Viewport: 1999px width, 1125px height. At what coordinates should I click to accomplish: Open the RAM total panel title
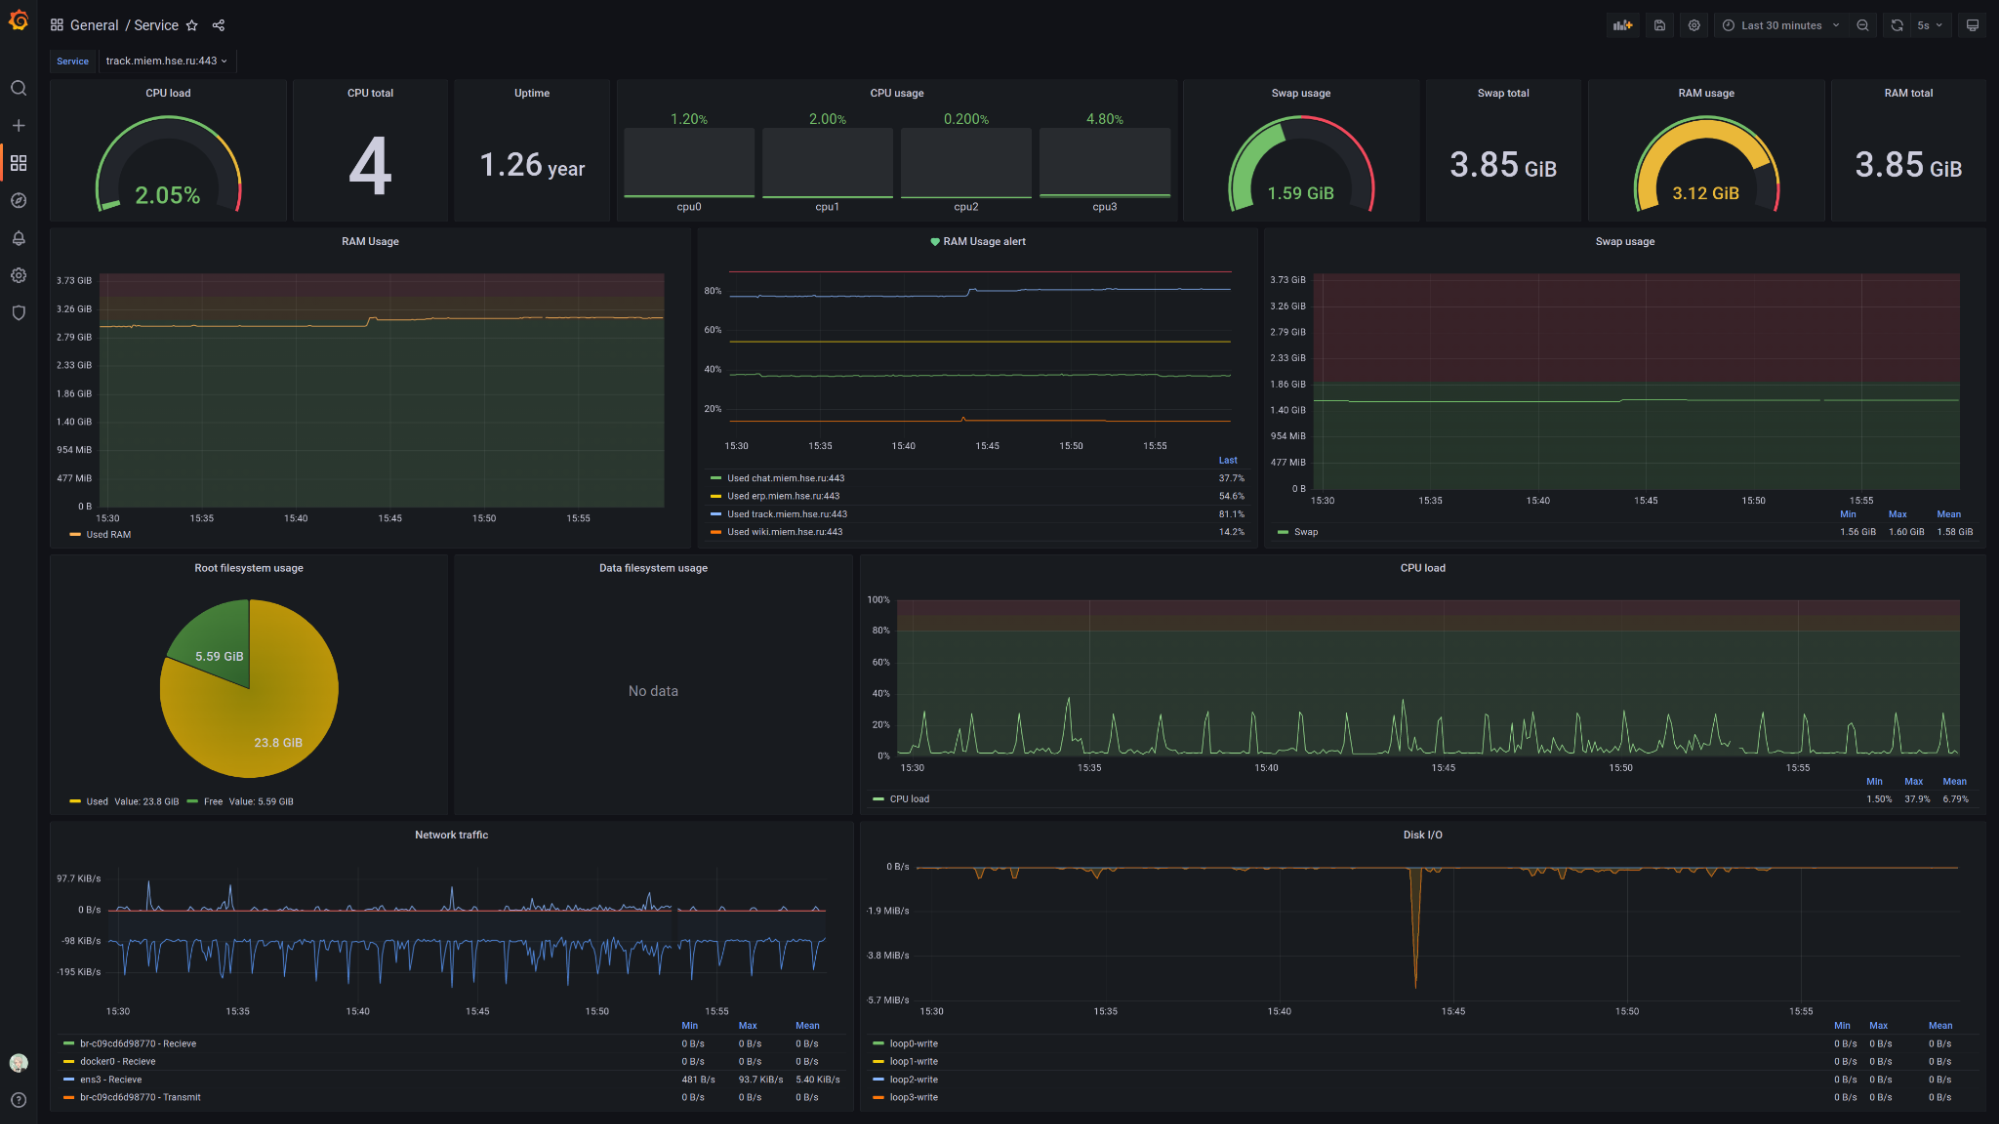pyautogui.click(x=1908, y=93)
